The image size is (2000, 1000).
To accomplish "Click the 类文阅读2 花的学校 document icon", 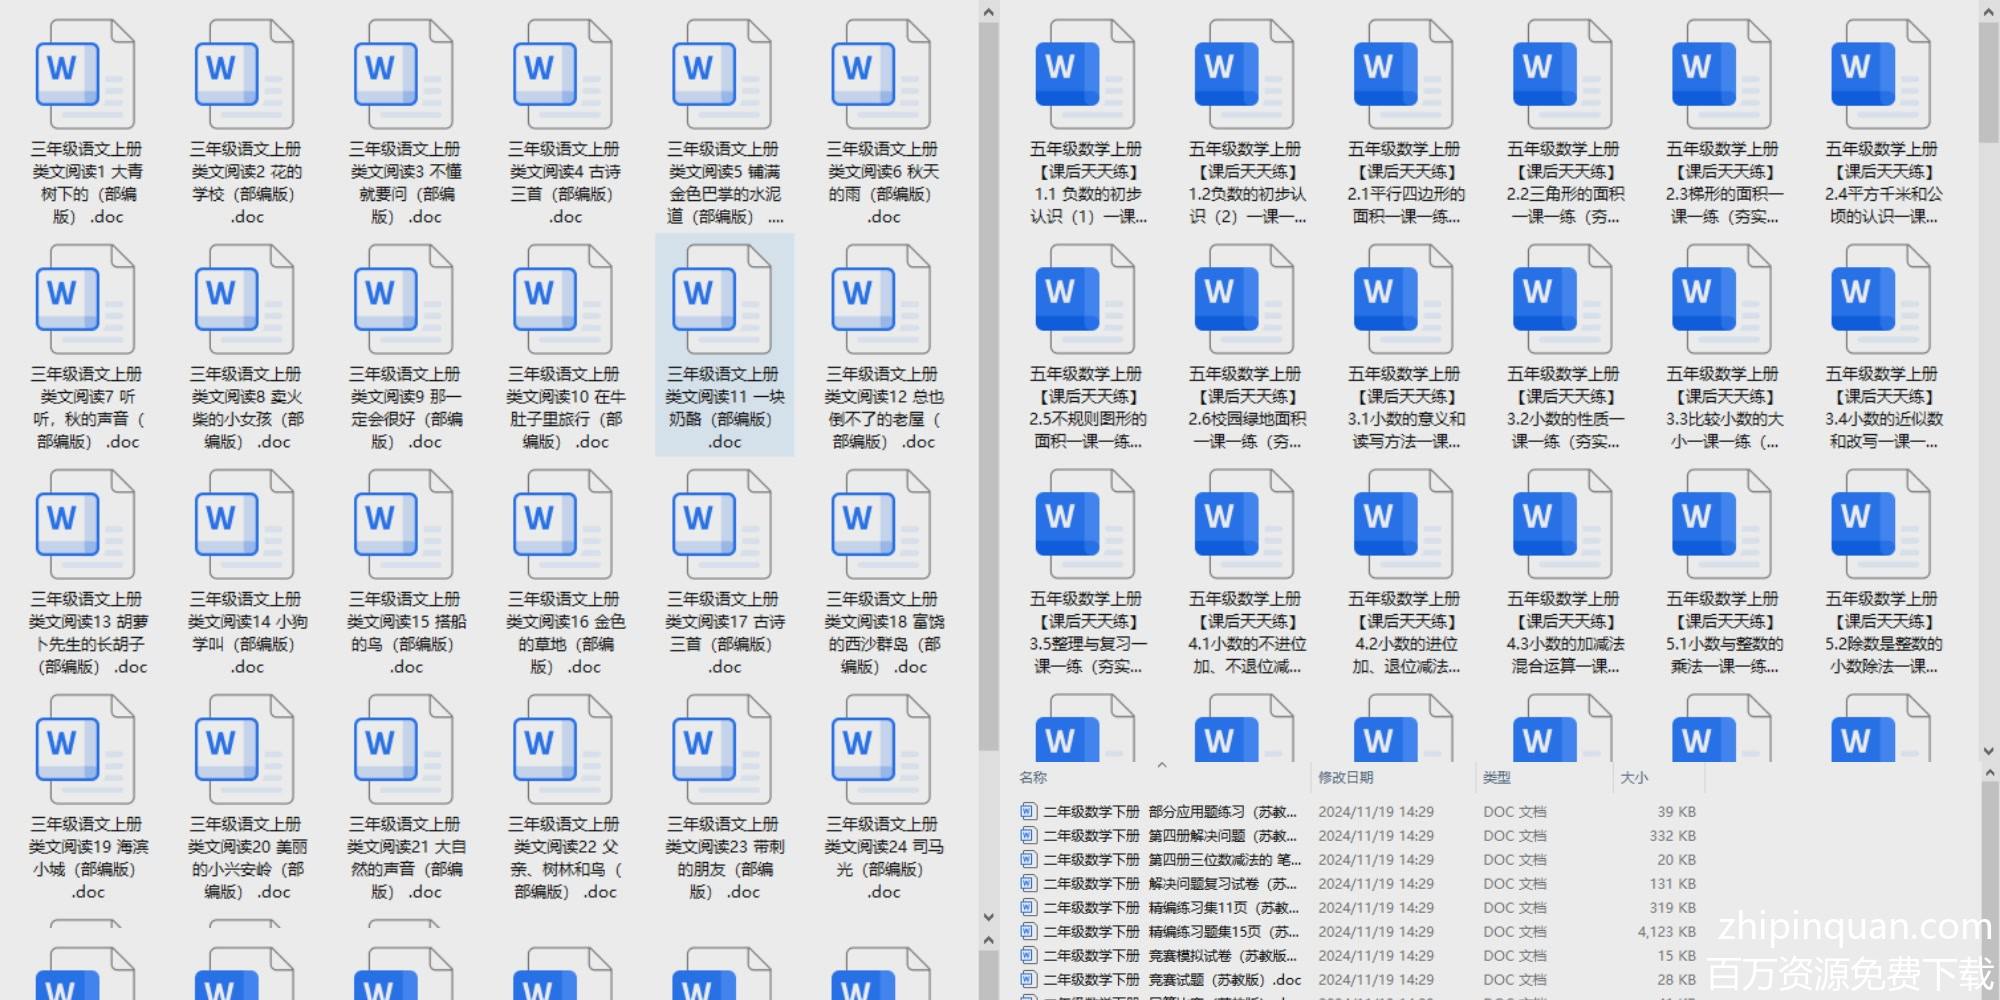I will click(244, 75).
